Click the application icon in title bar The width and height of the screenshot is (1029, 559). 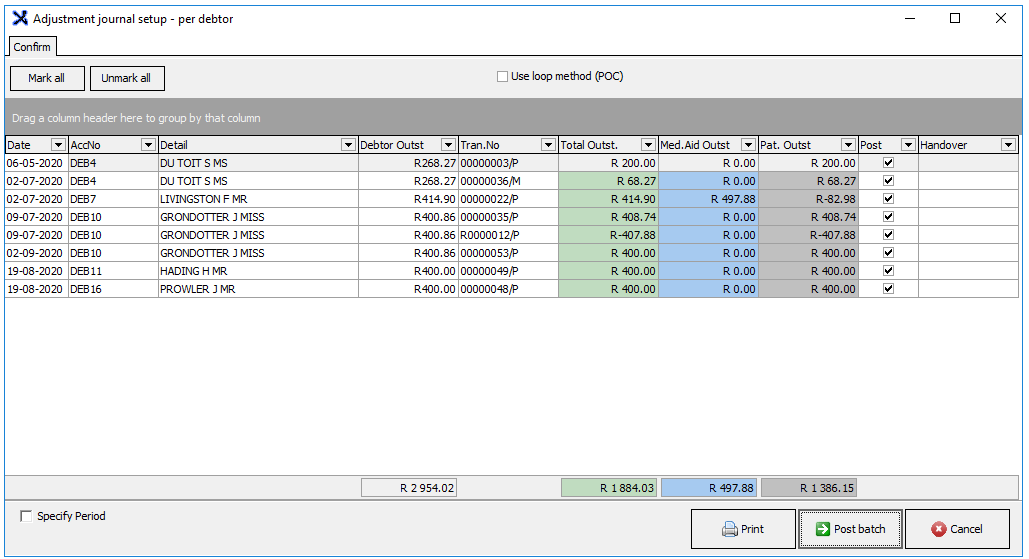click(x=19, y=18)
